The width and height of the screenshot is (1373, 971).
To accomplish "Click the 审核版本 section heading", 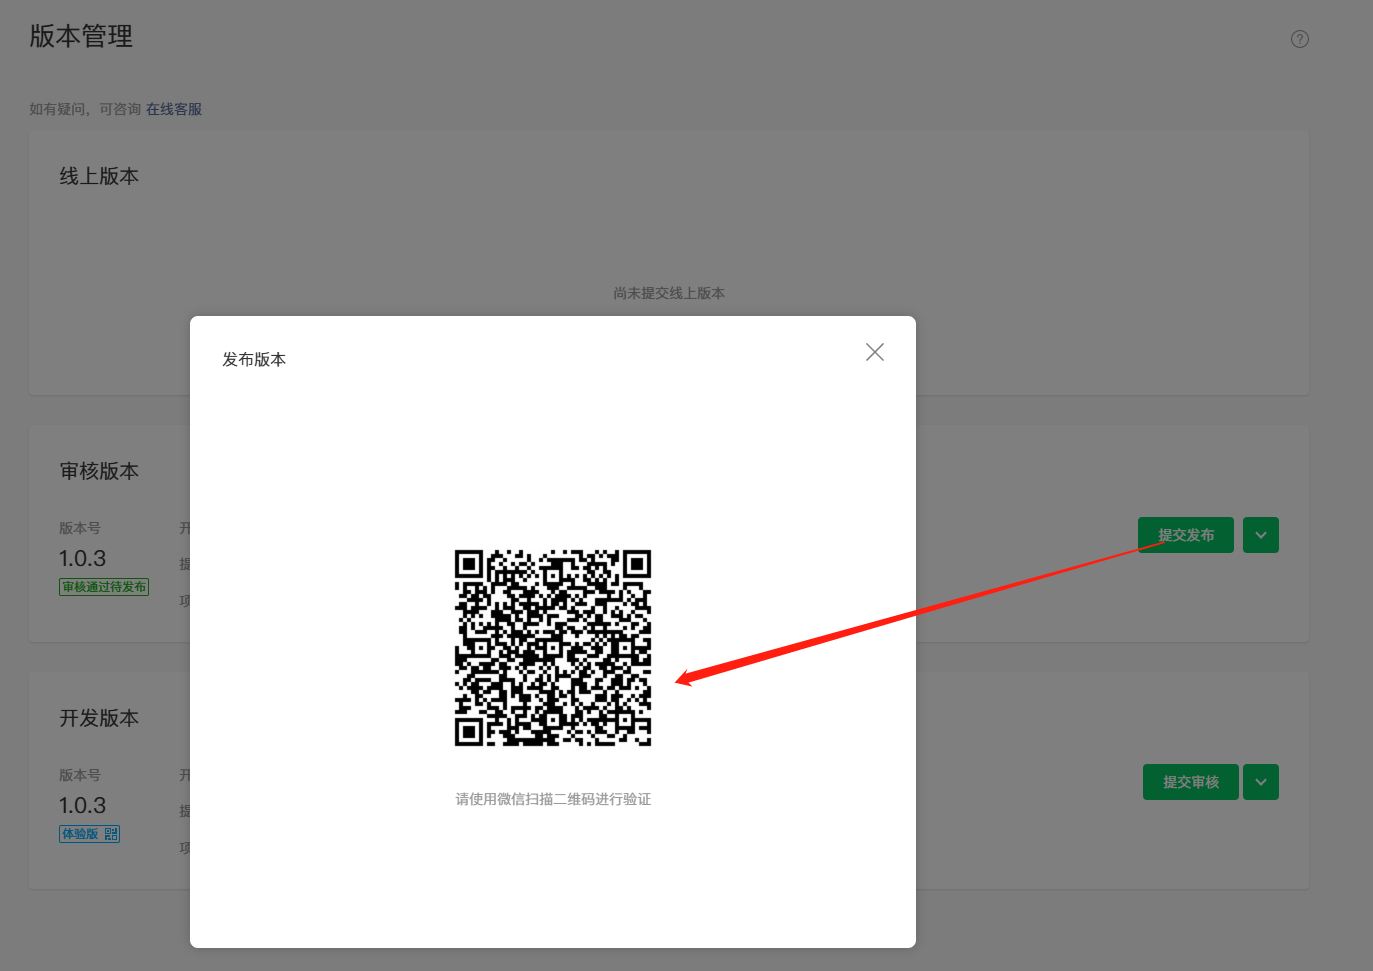I will point(99,471).
